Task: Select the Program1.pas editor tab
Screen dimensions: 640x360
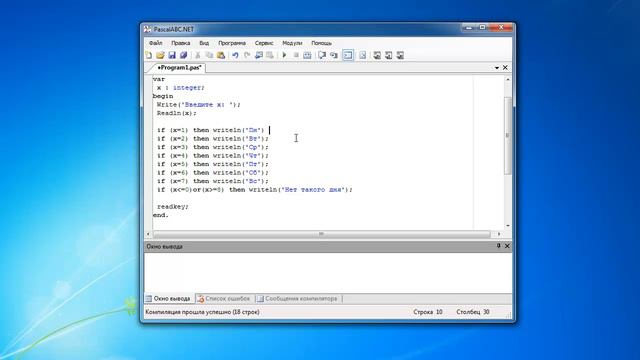Action: tap(179, 68)
